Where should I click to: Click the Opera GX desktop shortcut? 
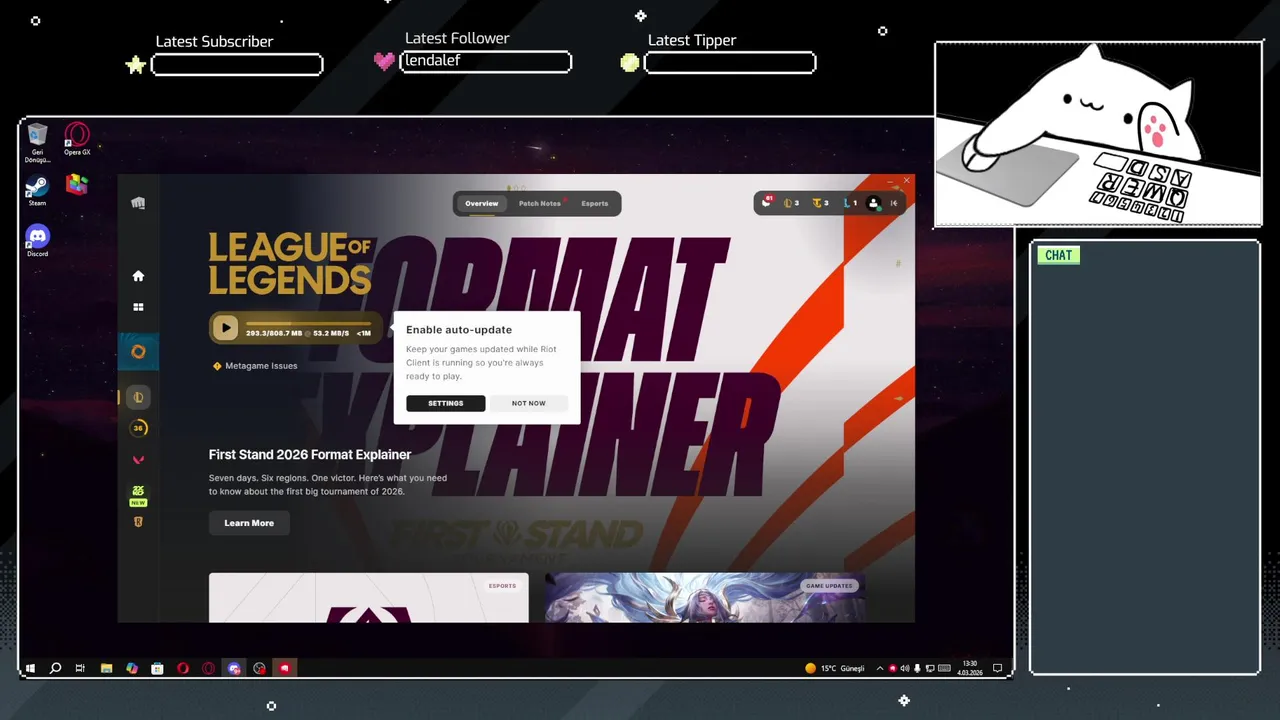point(77,139)
